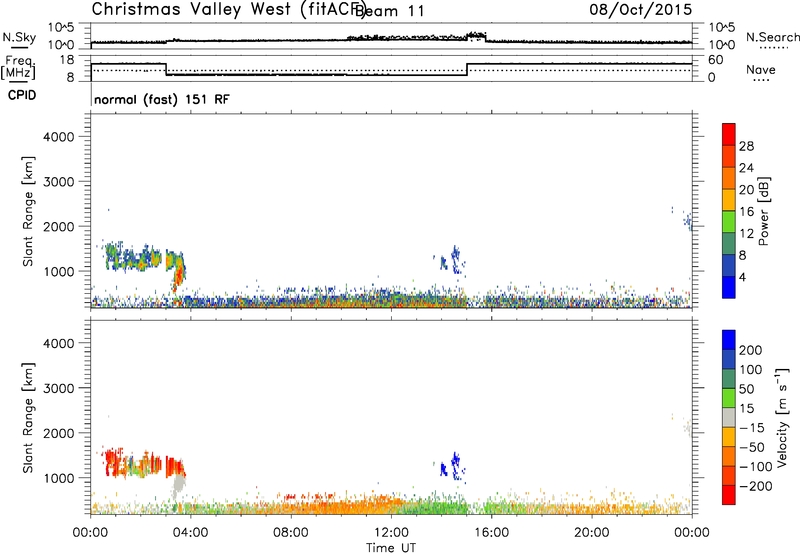
Task: Click the '28' label on the Power colorbar
Action: [x=746, y=146]
